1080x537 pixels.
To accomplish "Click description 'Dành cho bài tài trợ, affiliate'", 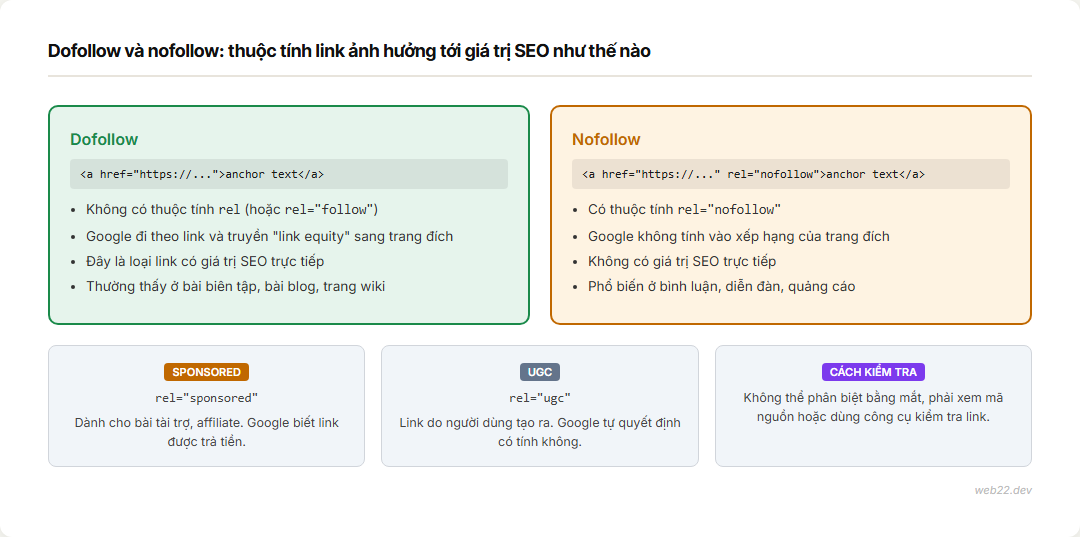I will coord(207,432).
